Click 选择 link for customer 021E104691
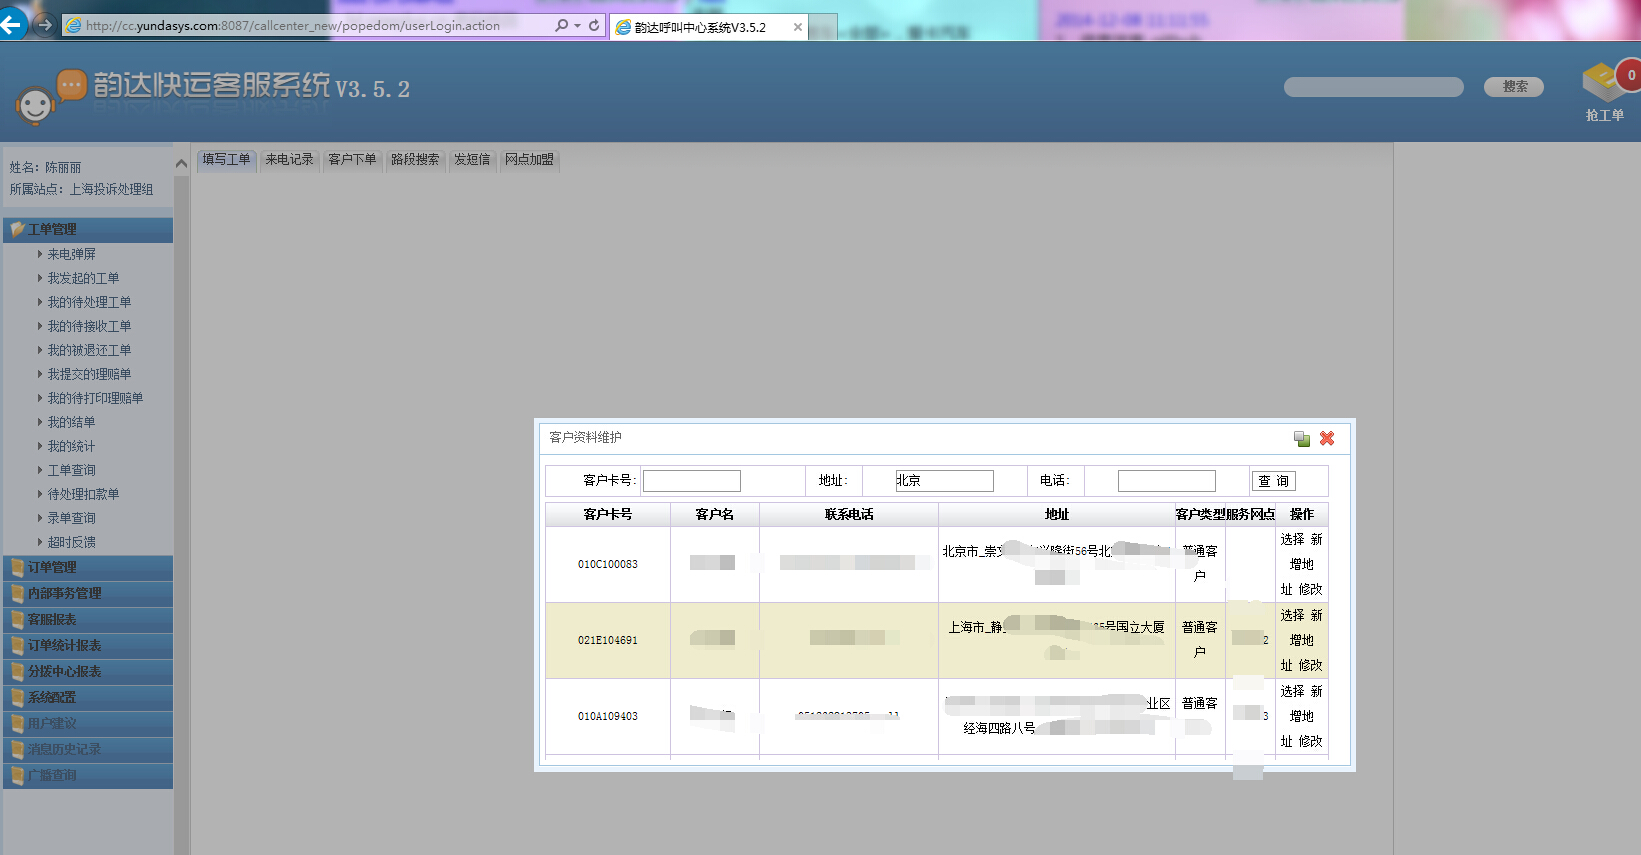 1292,615
